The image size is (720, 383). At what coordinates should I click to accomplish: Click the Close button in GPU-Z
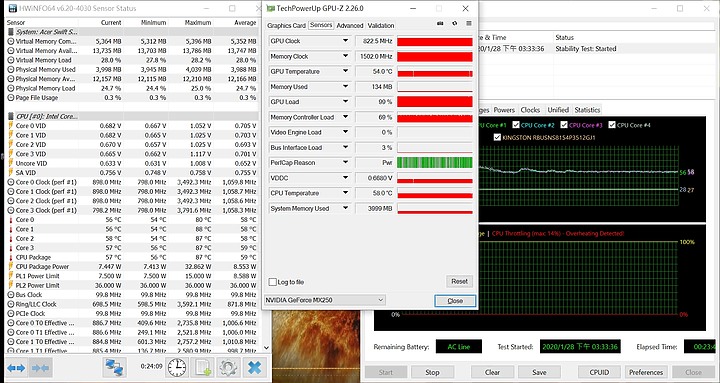tap(455, 301)
